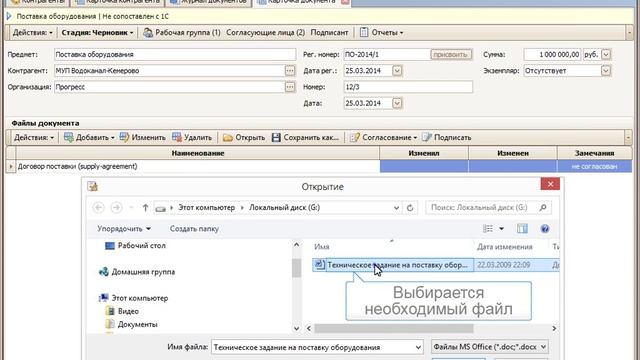Image resolution: width=640 pixels, height=360 pixels.
Task: Click Изменить in the files toolbar
Action: point(142,138)
